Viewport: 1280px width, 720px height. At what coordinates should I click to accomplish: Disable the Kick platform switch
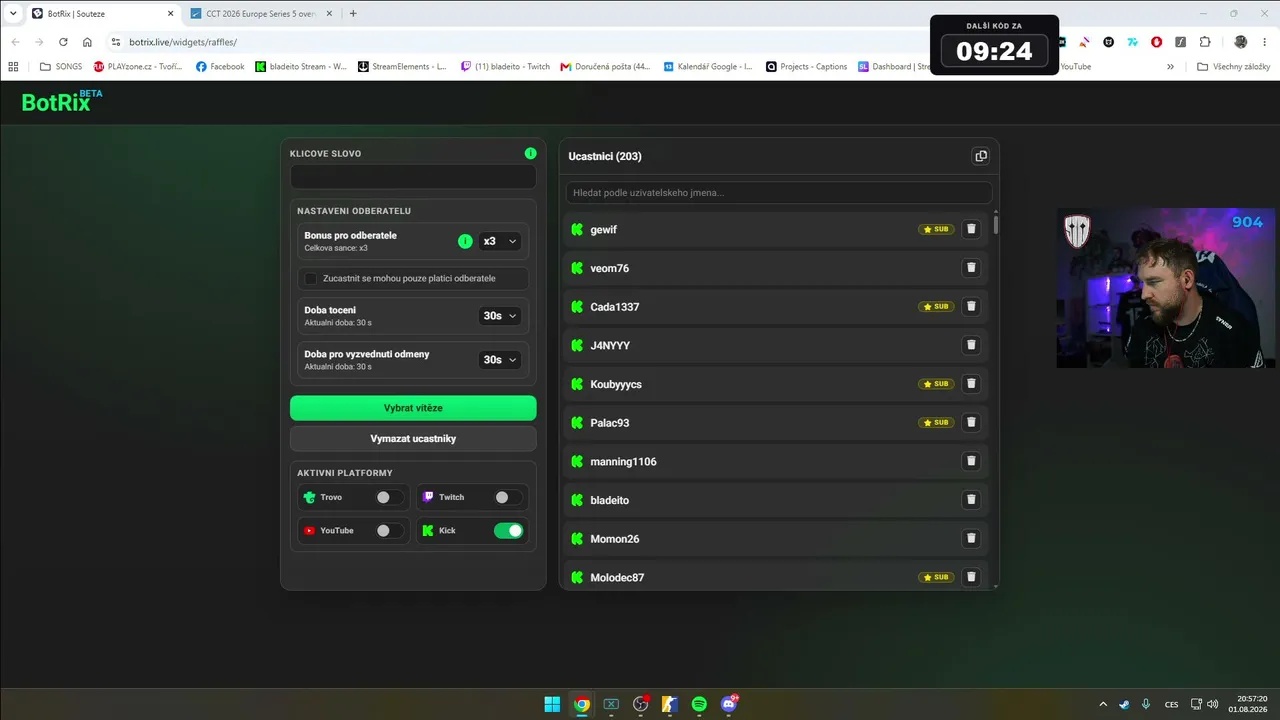[508, 531]
